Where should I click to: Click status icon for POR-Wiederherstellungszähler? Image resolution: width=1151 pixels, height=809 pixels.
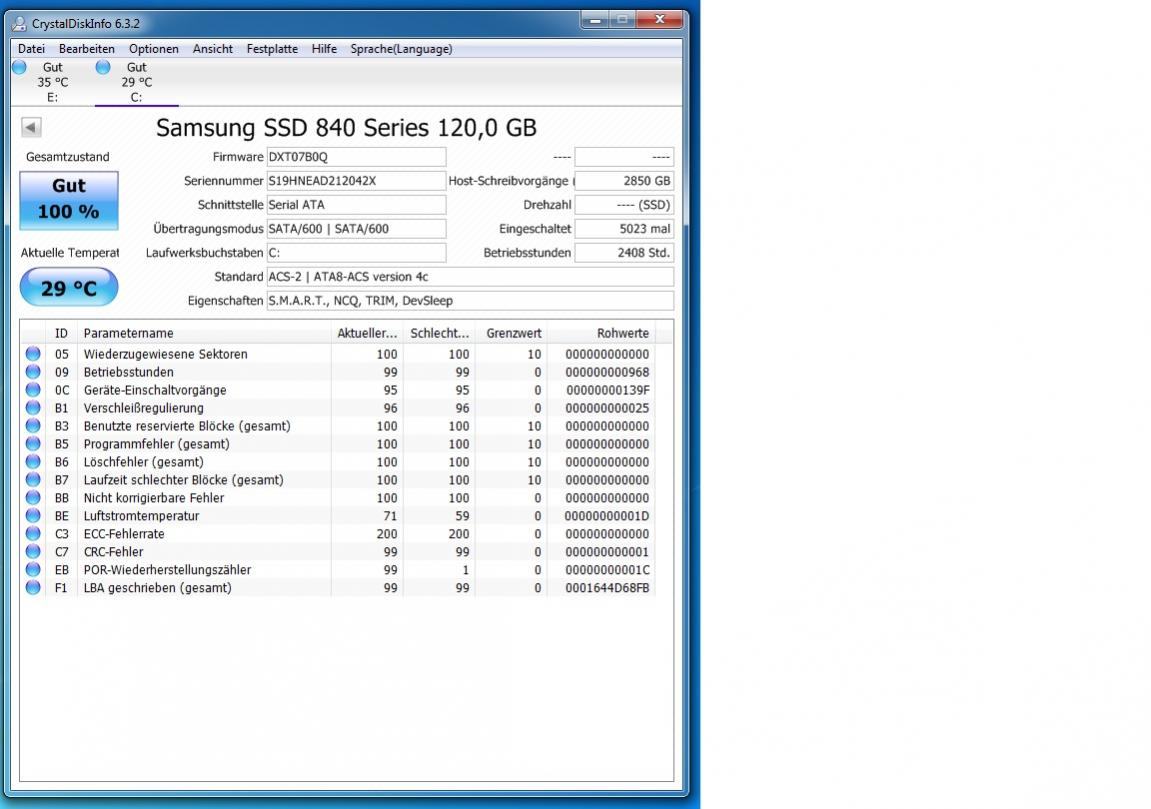[33, 569]
